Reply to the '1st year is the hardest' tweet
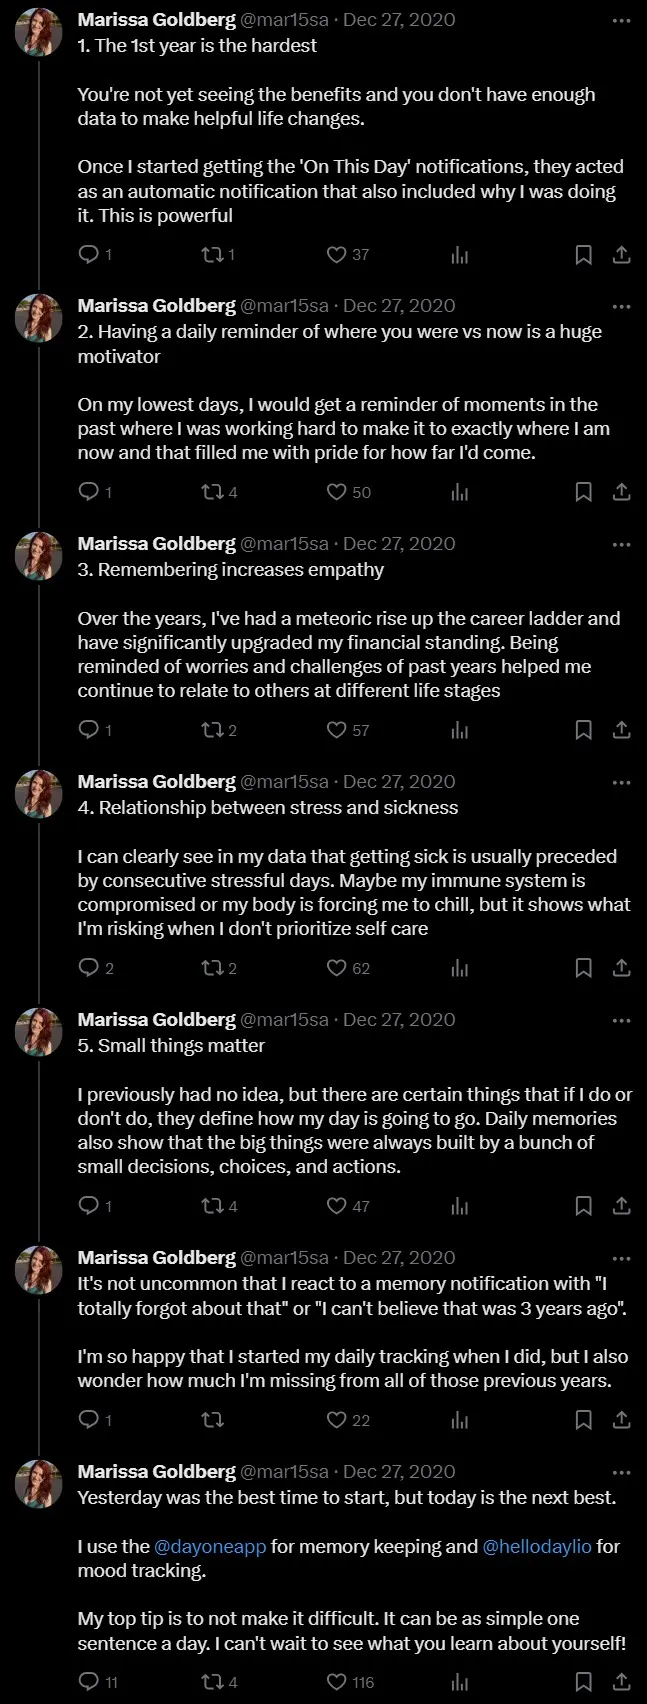Screen dimensions: 647x1704 click(88, 254)
